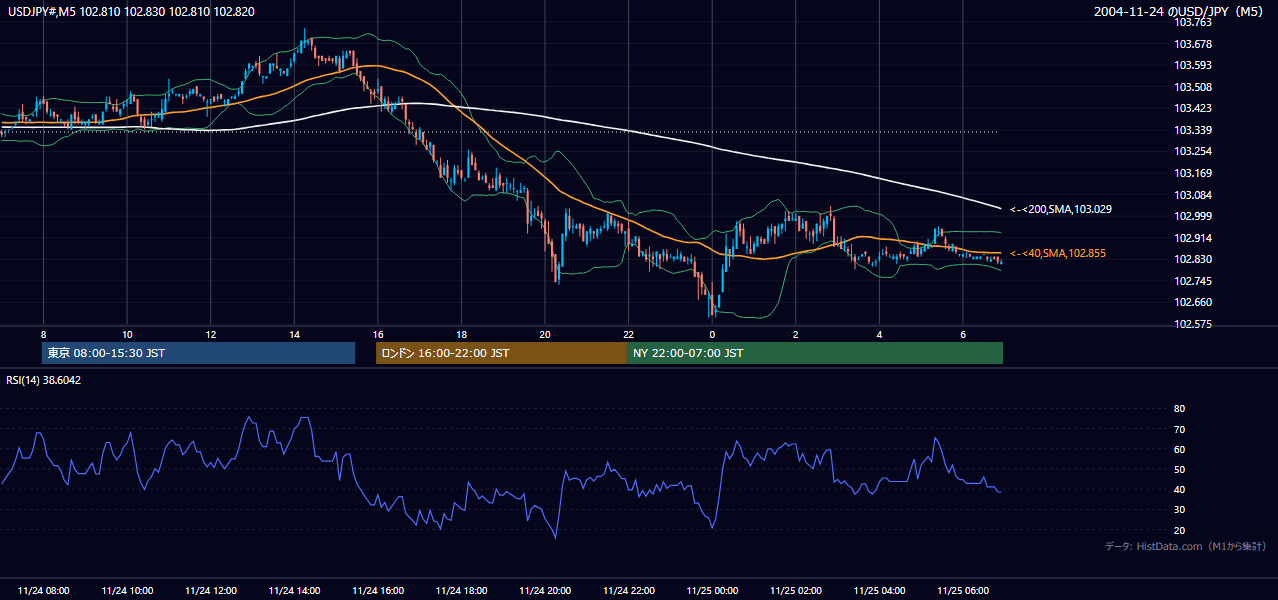
Task: Click the RSI(14) 38.6042 indicator label
Action: [44, 380]
